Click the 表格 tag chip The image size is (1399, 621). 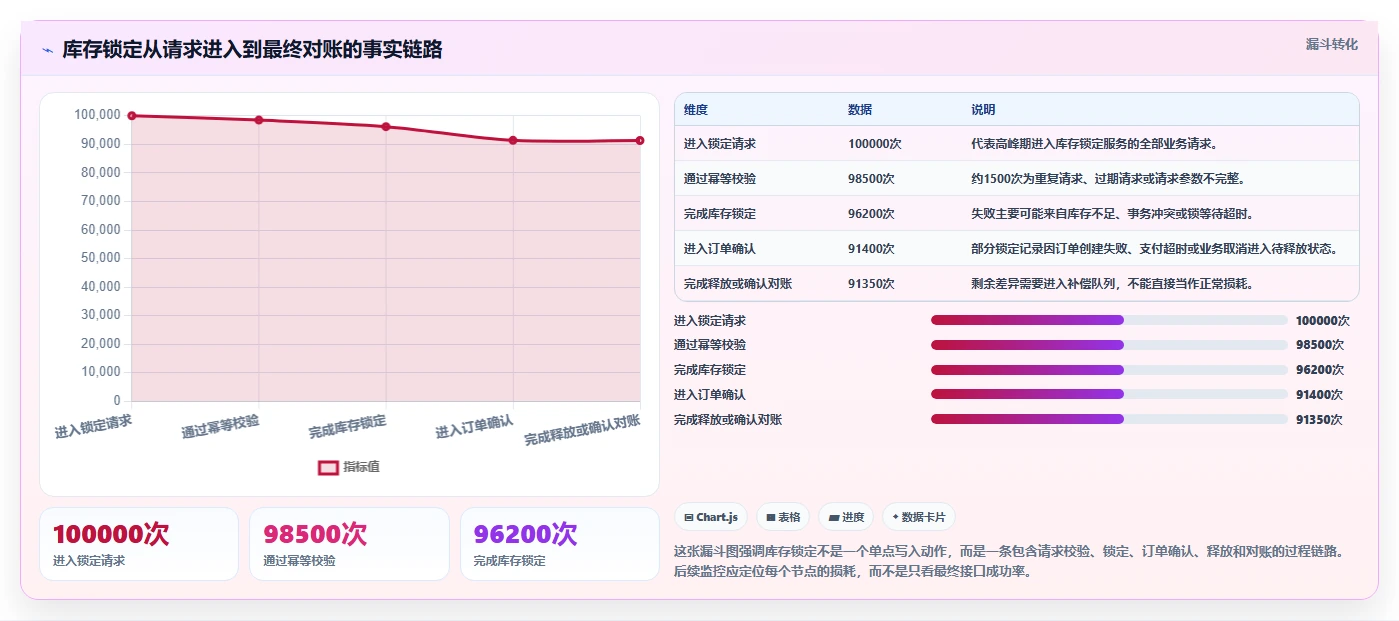pos(783,517)
